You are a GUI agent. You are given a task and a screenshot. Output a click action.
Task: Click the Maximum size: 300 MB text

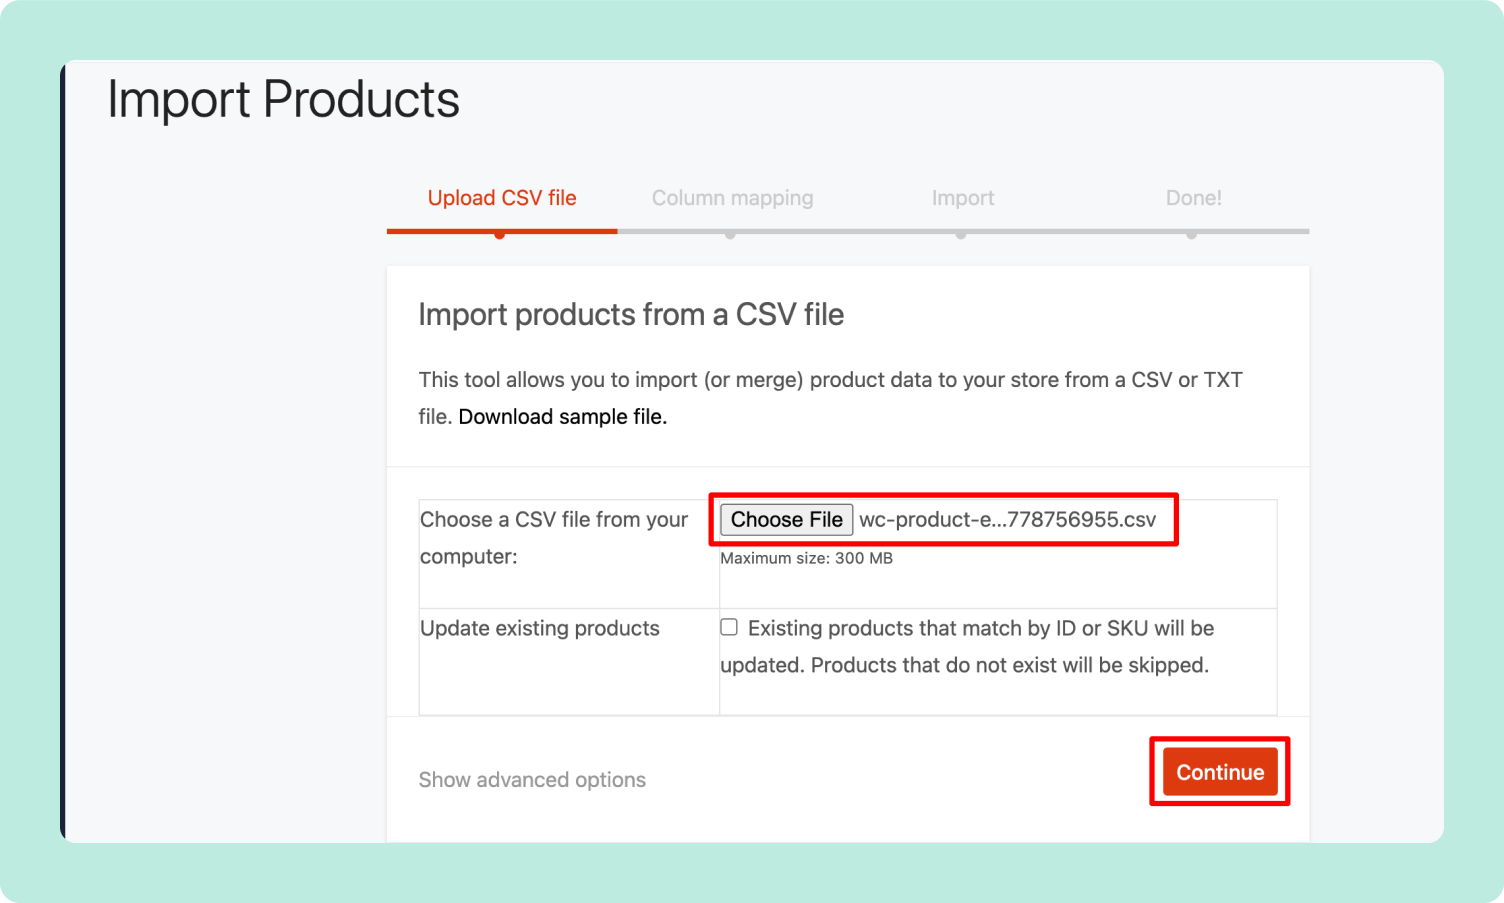click(x=806, y=558)
